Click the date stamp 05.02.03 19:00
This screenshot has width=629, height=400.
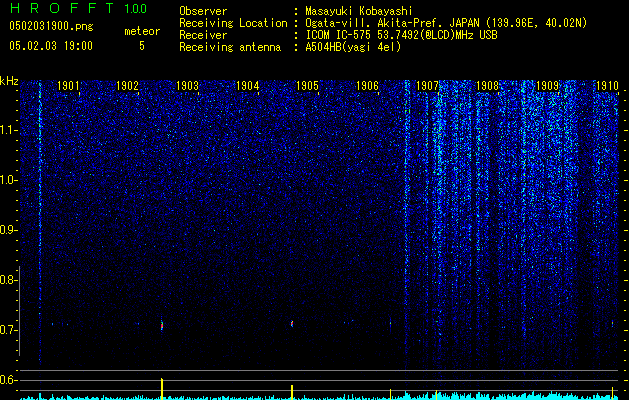pos(51,46)
